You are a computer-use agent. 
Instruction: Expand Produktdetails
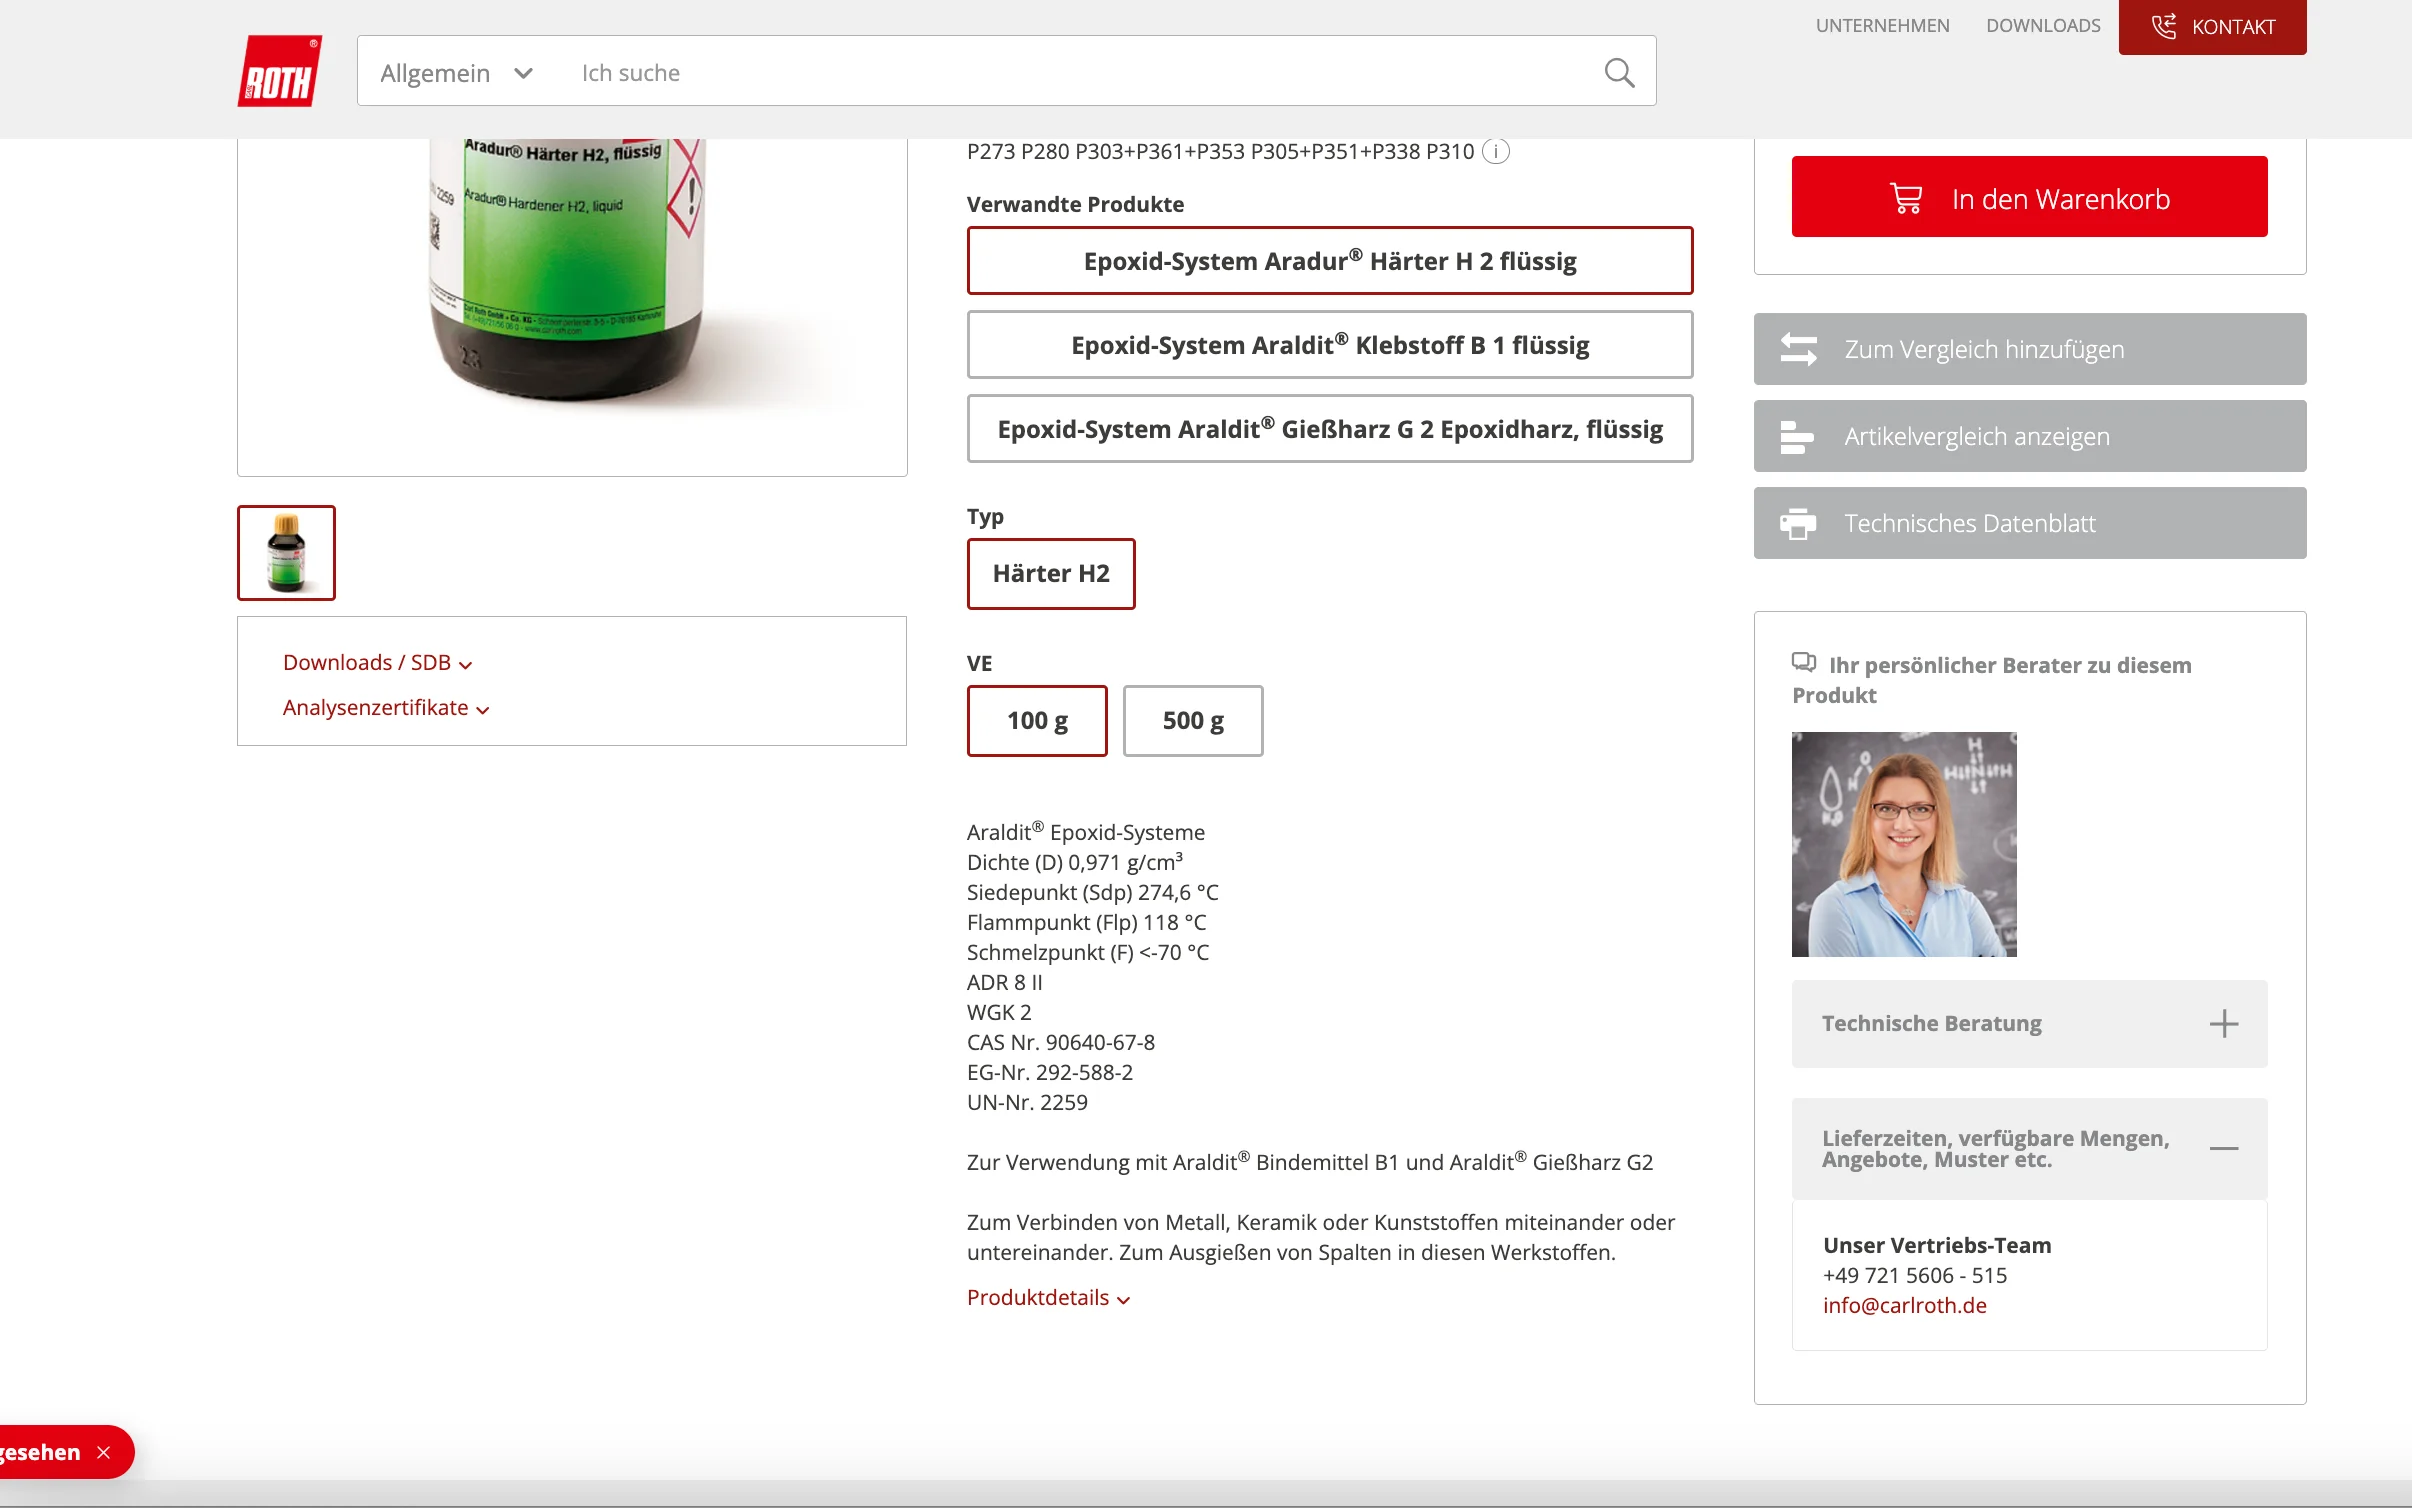point(1048,1297)
